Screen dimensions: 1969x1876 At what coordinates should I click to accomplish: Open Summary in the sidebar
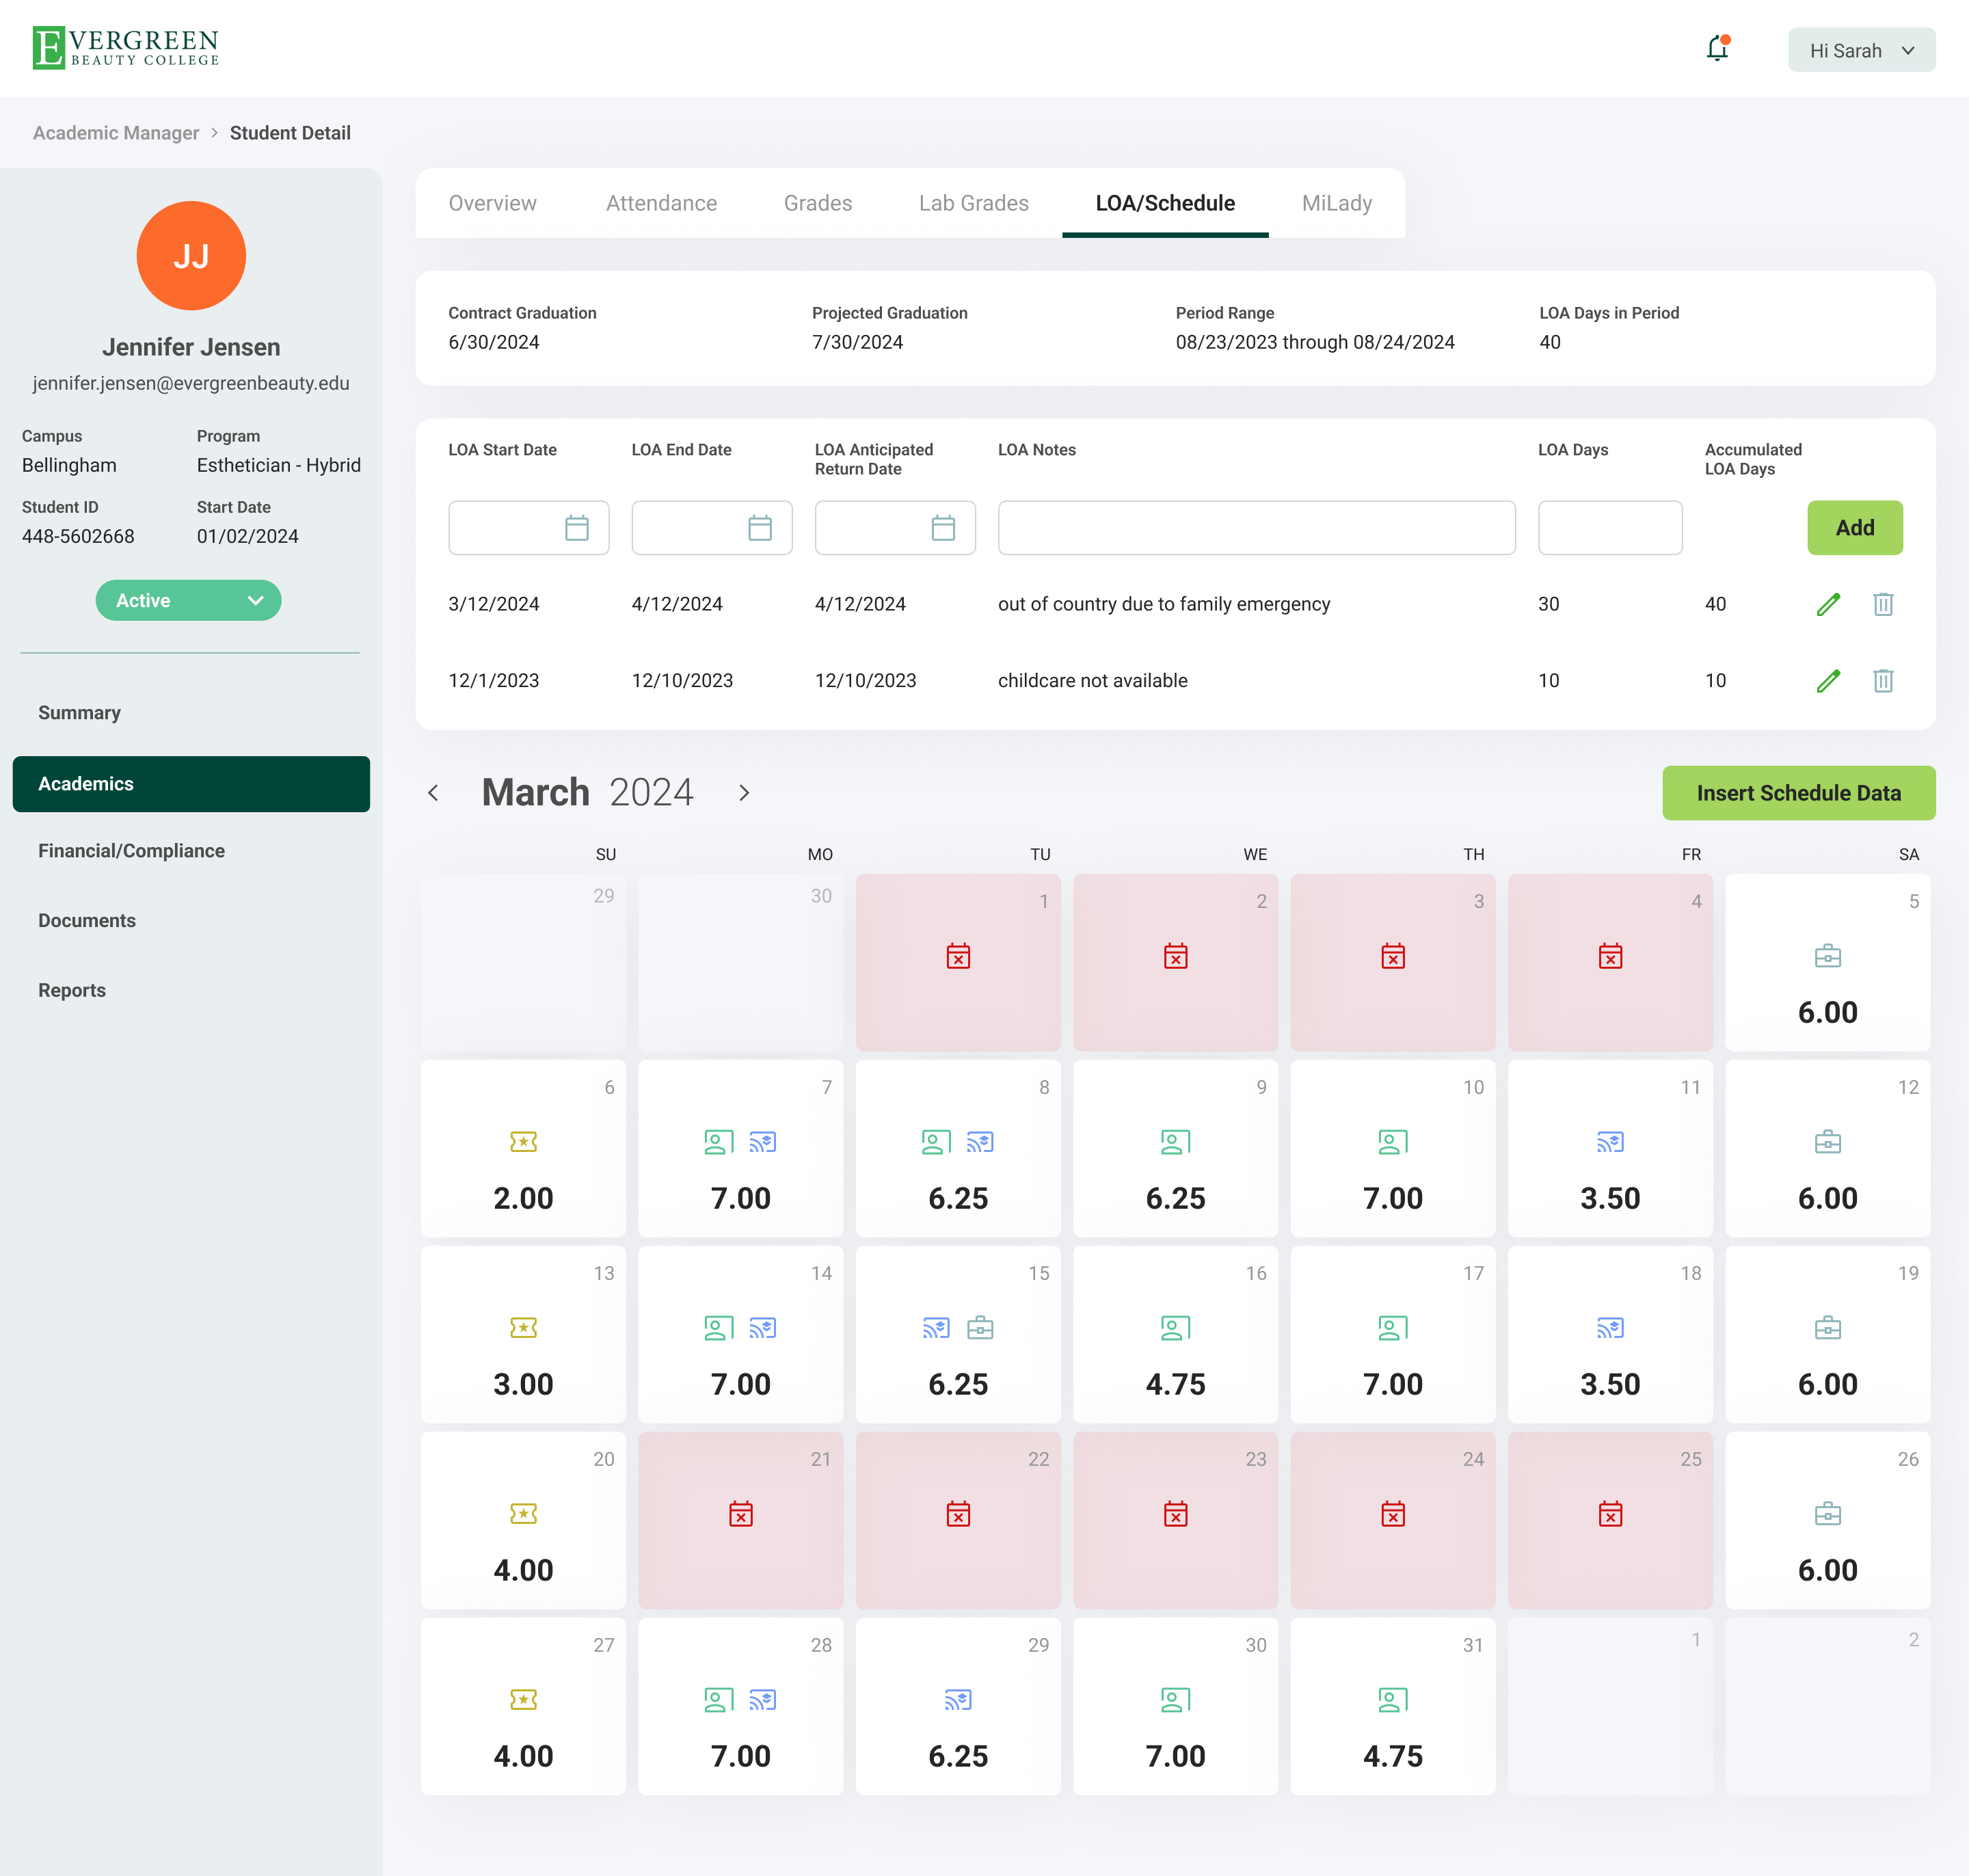pos(79,713)
